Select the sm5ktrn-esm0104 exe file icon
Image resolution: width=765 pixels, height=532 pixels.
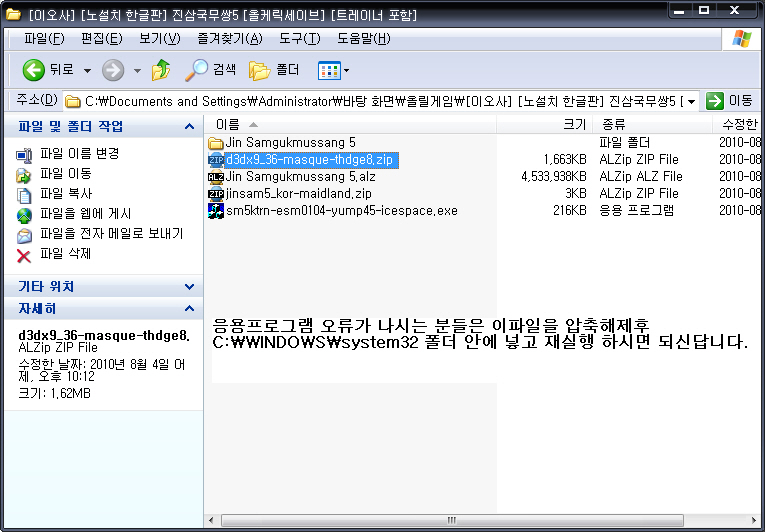tap(215, 211)
